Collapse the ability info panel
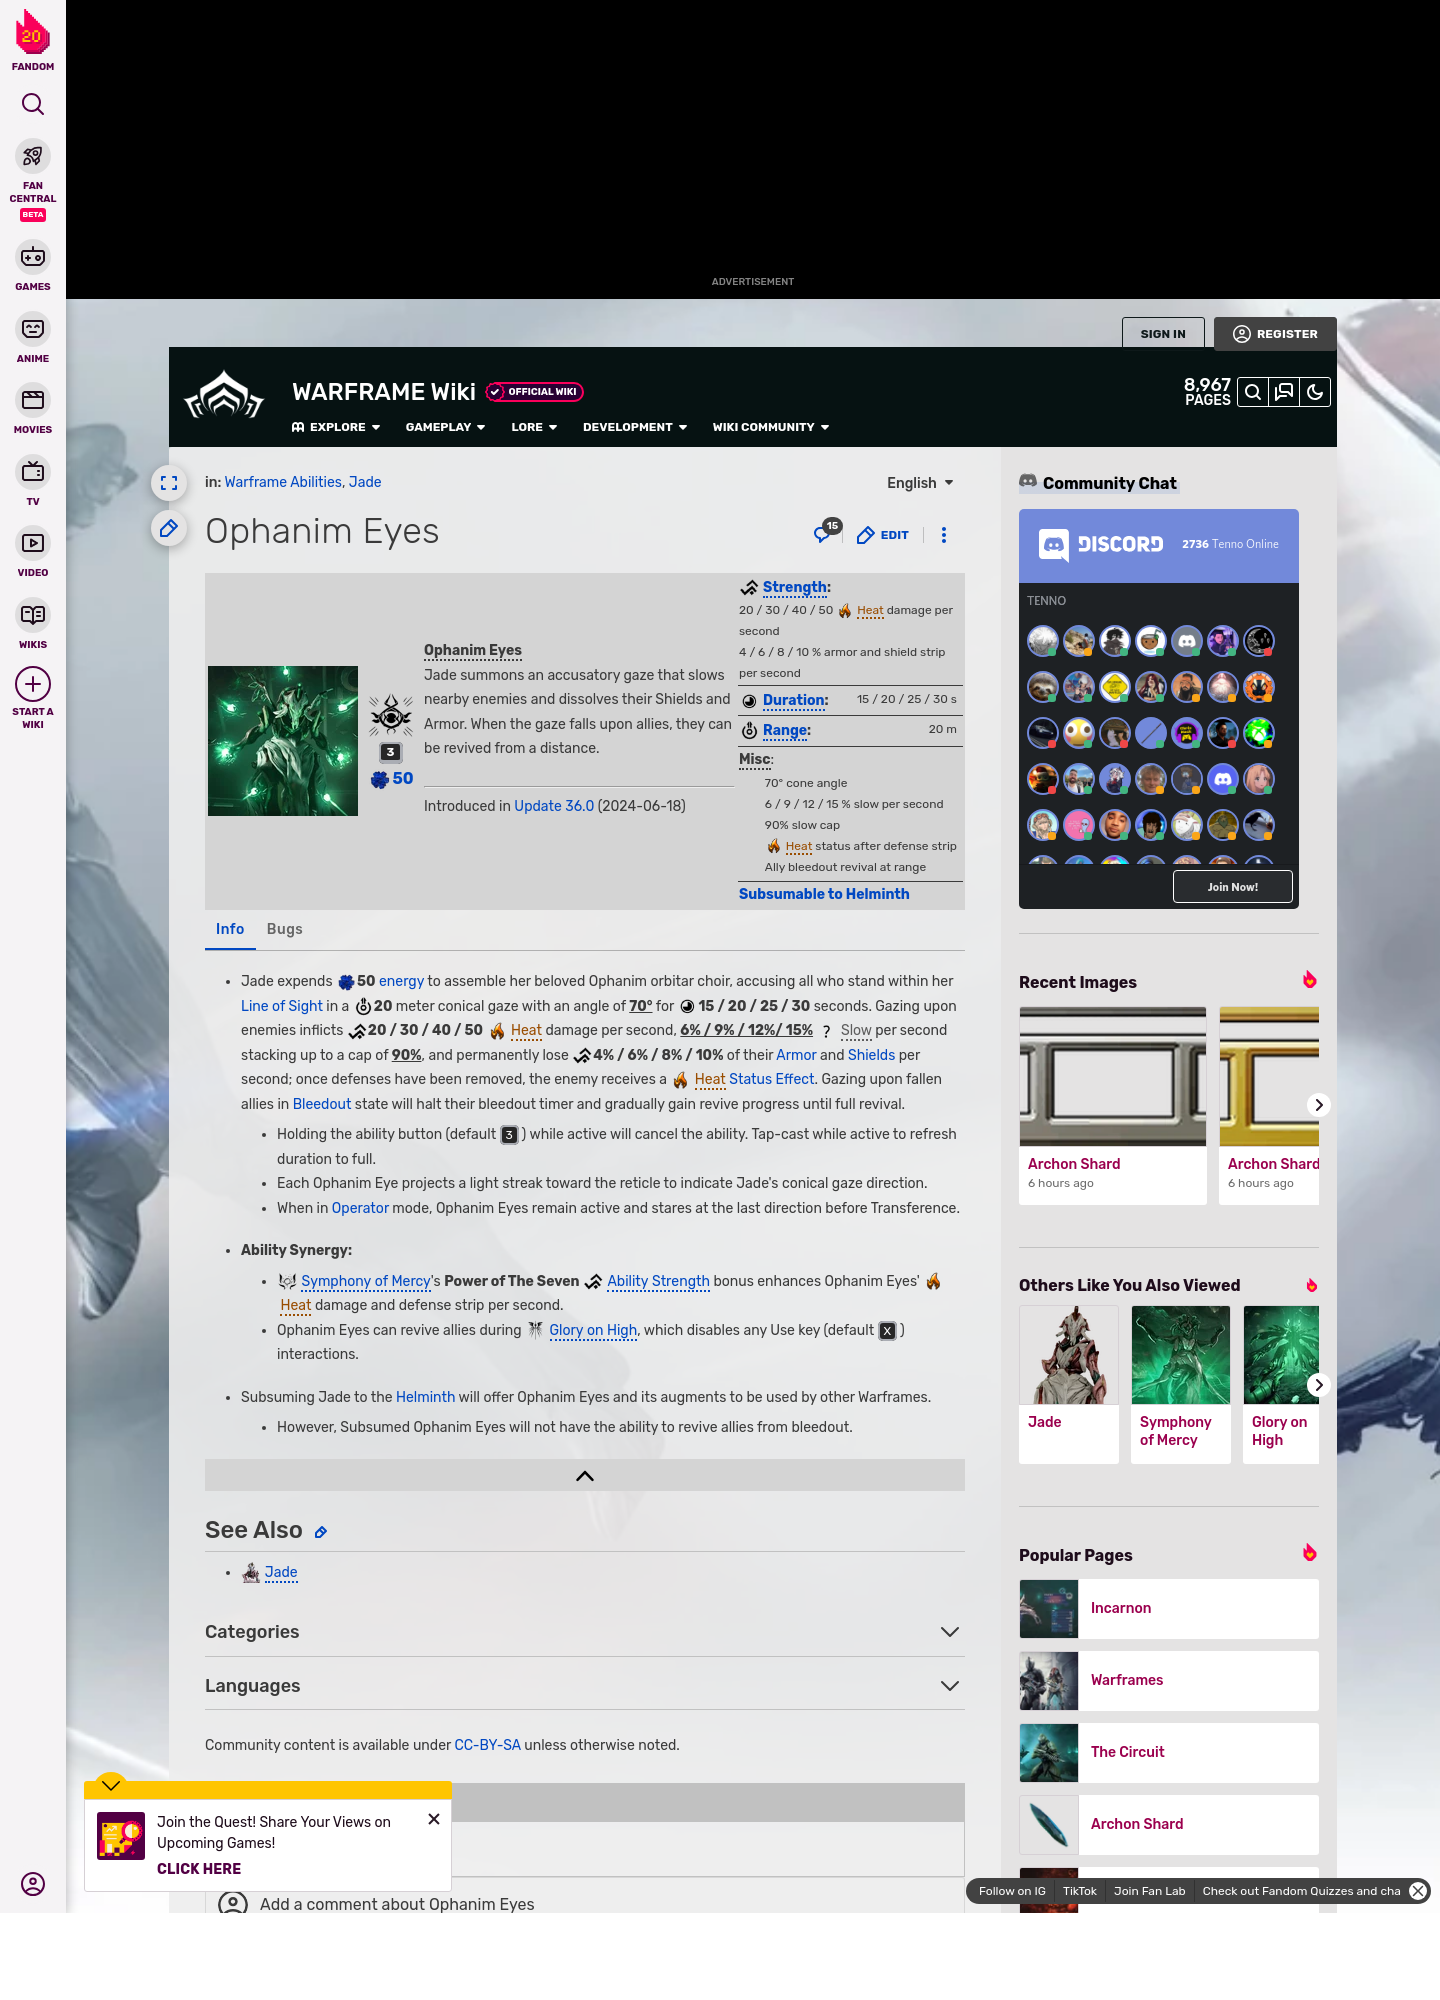Screen dimensions: 1440x2000 point(585,1476)
